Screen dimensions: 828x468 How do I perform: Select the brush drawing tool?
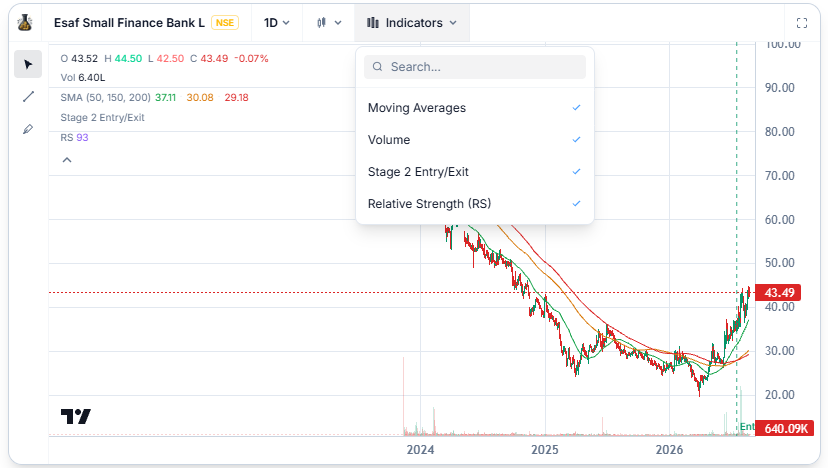(28, 129)
